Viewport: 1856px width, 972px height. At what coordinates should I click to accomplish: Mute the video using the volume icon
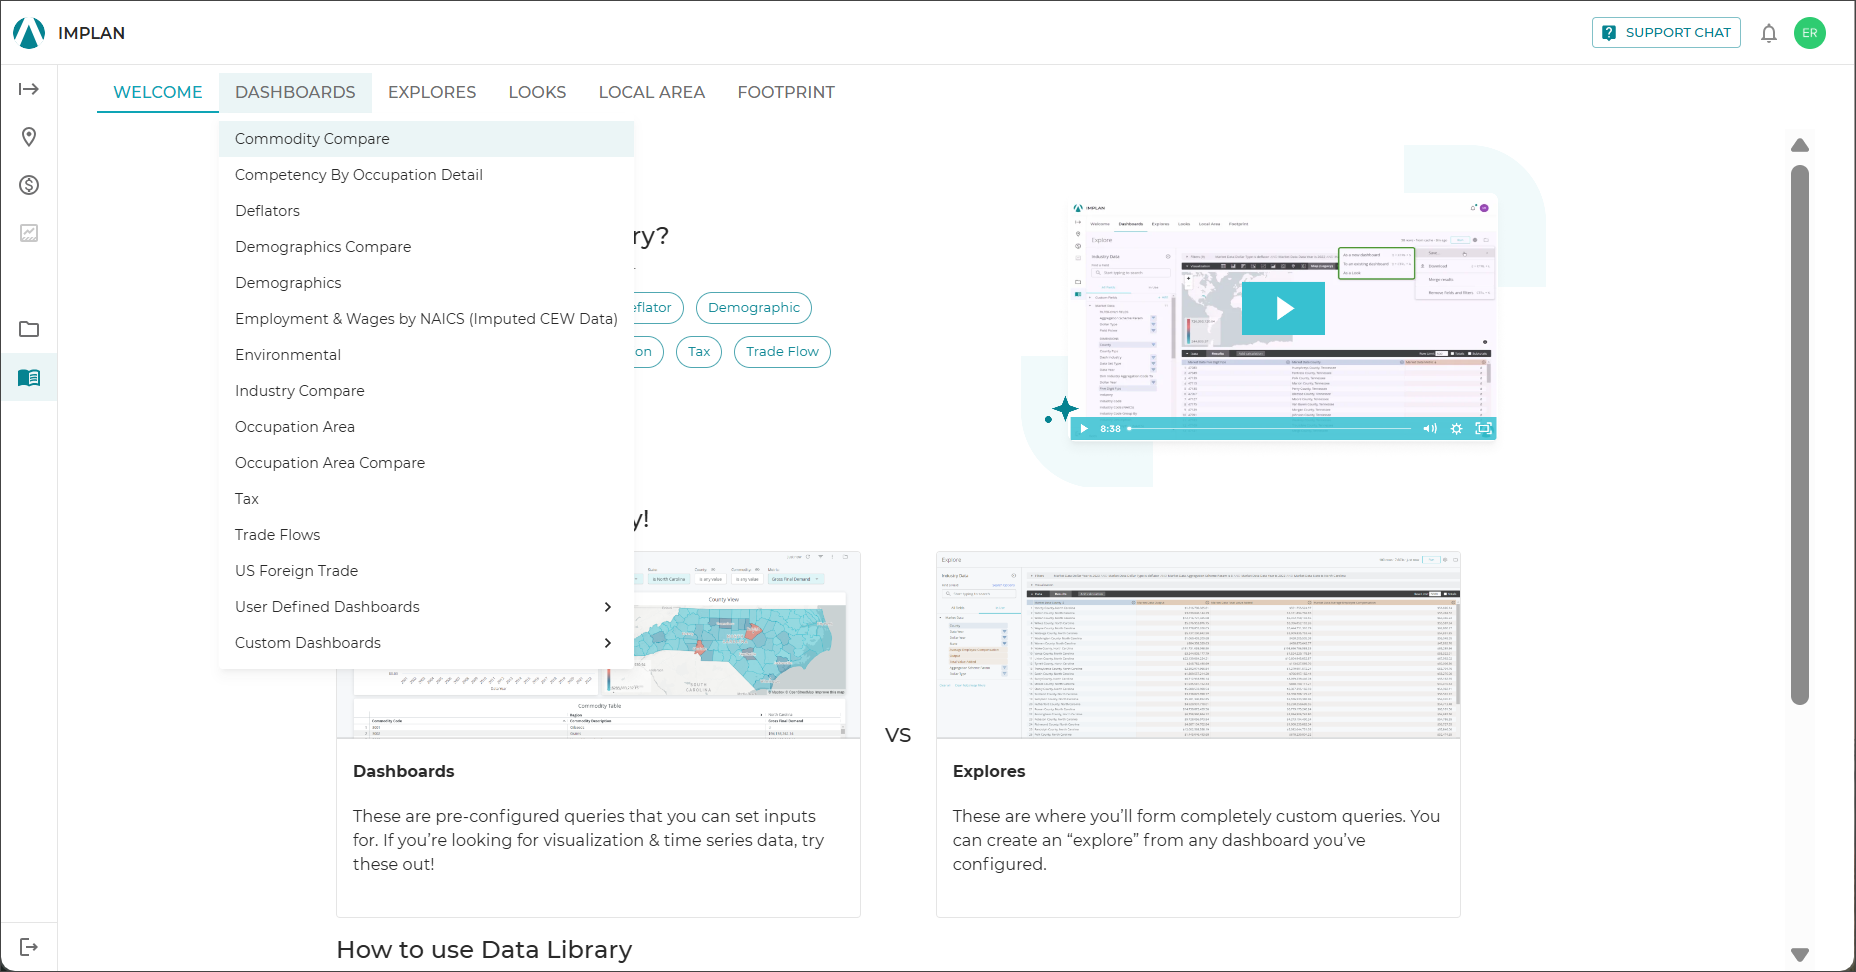pyautogui.click(x=1430, y=428)
